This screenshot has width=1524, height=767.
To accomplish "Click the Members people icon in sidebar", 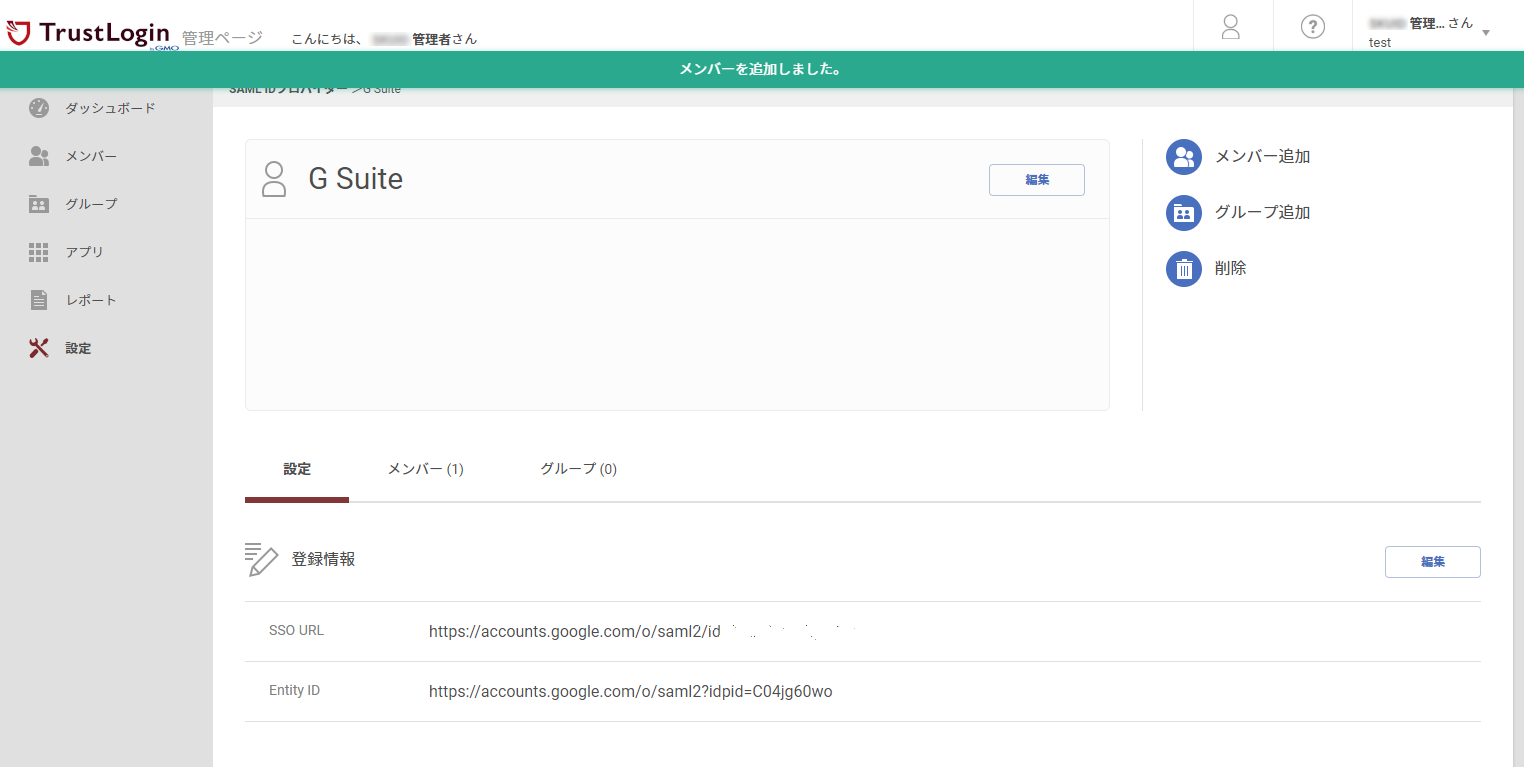I will click(39, 156).
